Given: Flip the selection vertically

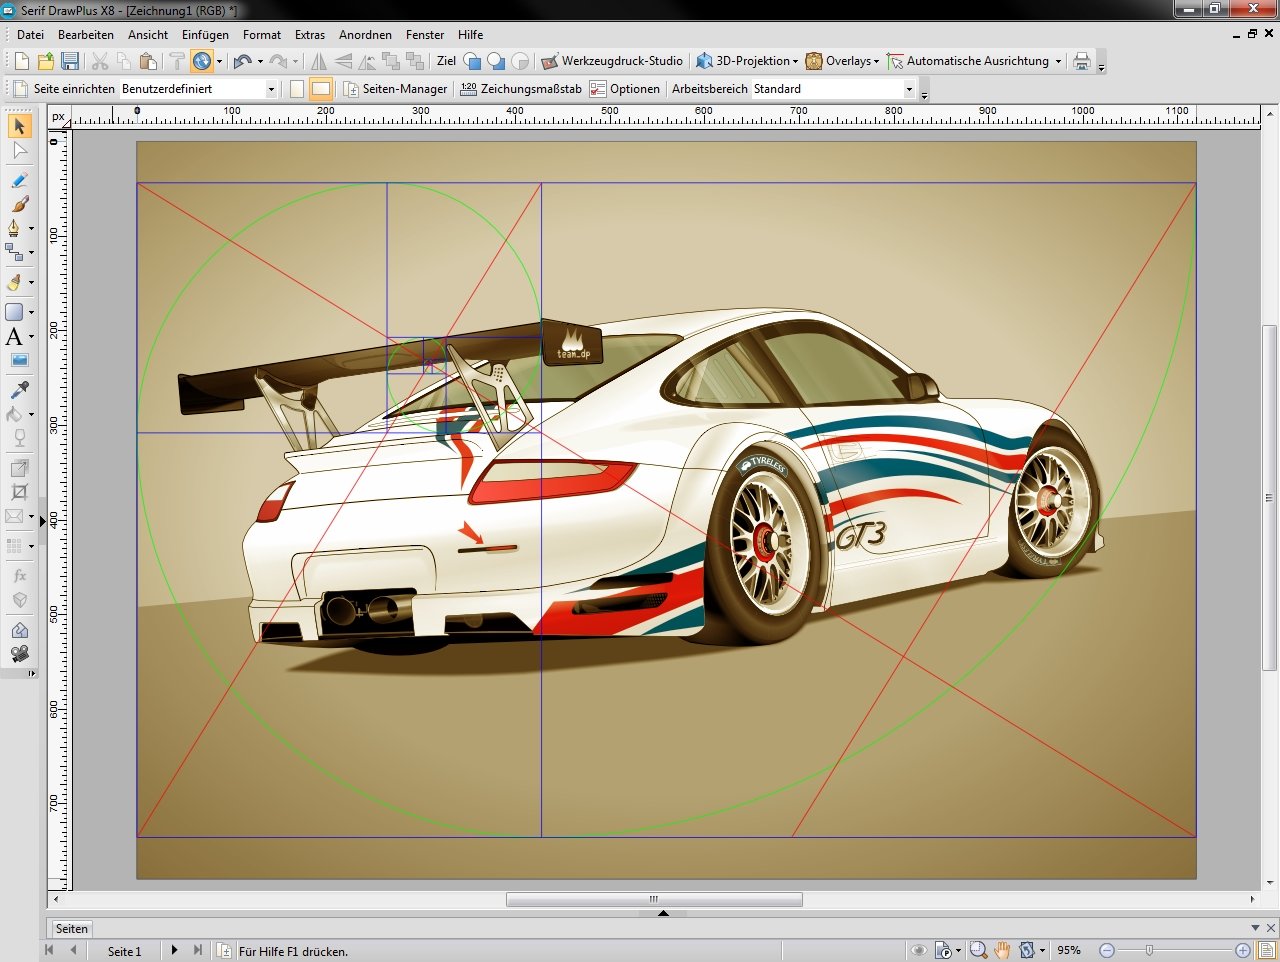Looking at the screenshot, I should [343, 61].
